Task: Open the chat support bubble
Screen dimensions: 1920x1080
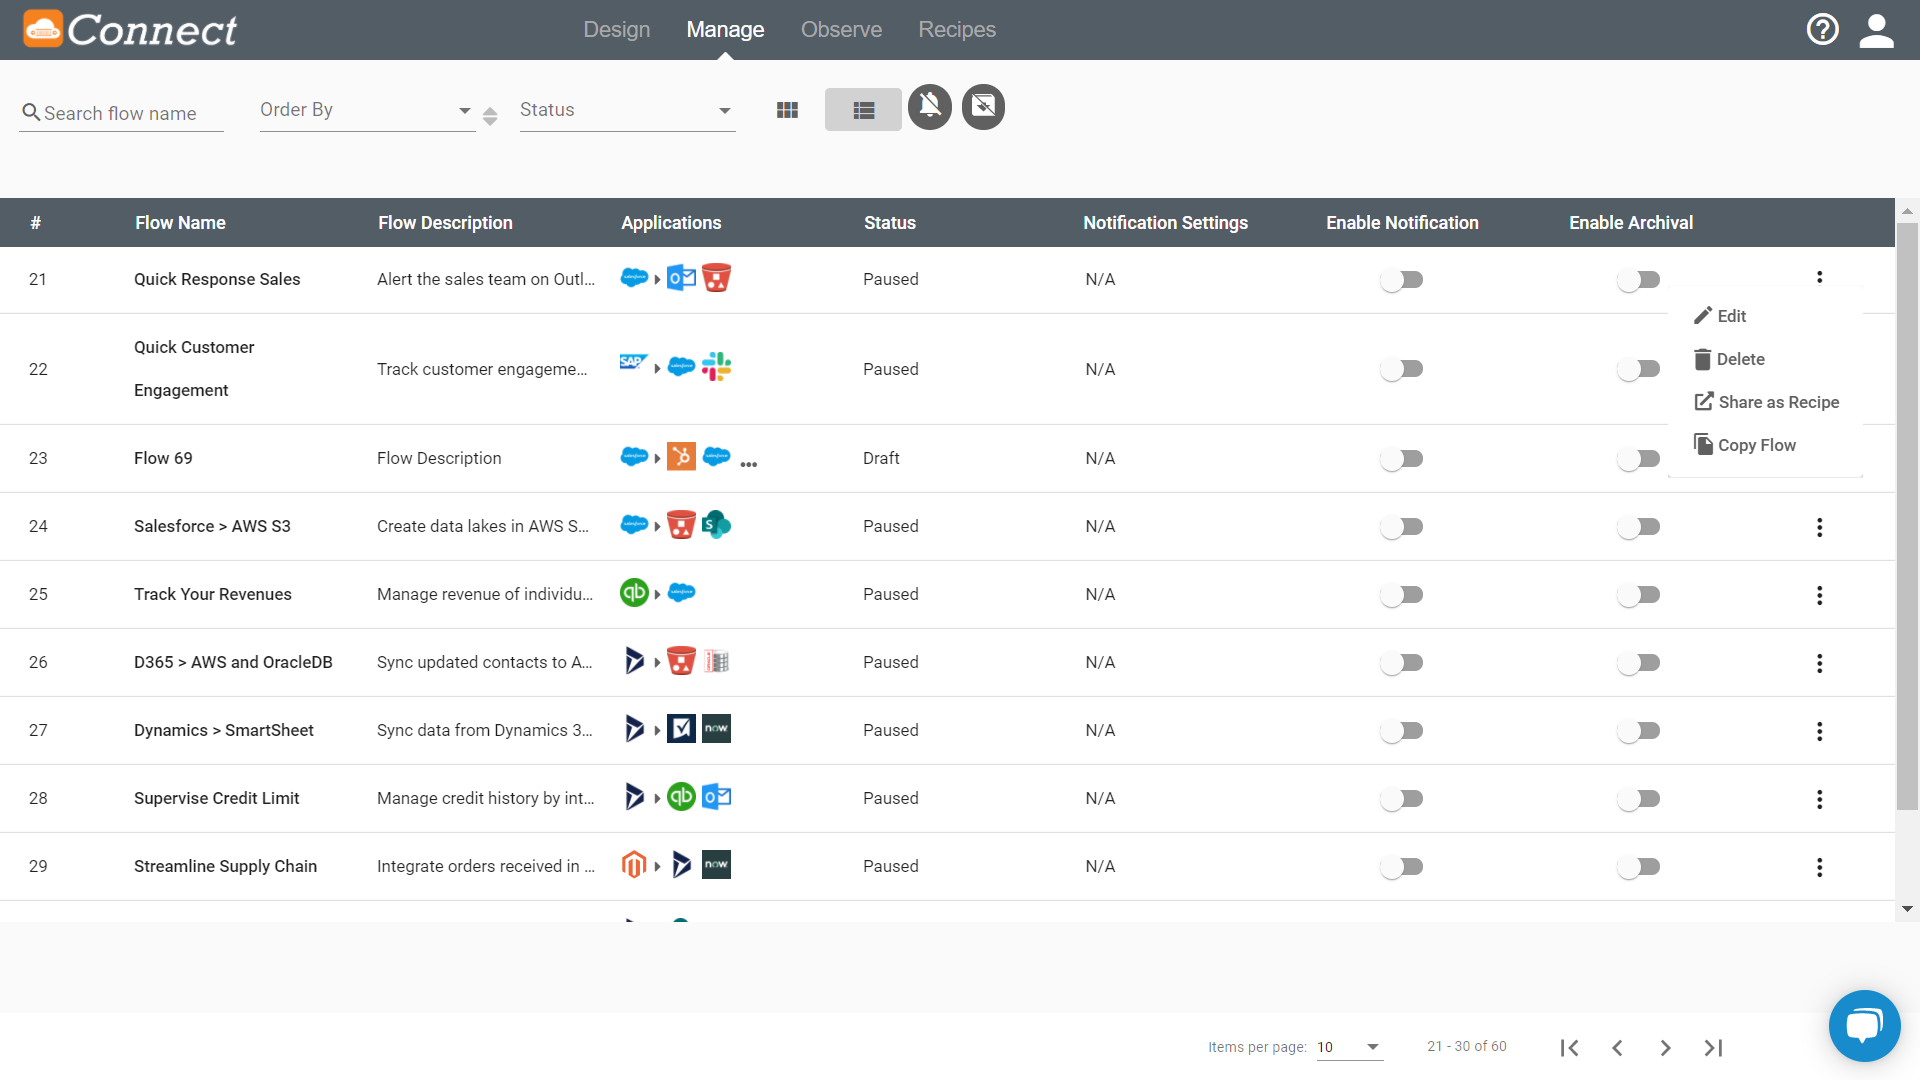Action: (x=1864, y=1026)
